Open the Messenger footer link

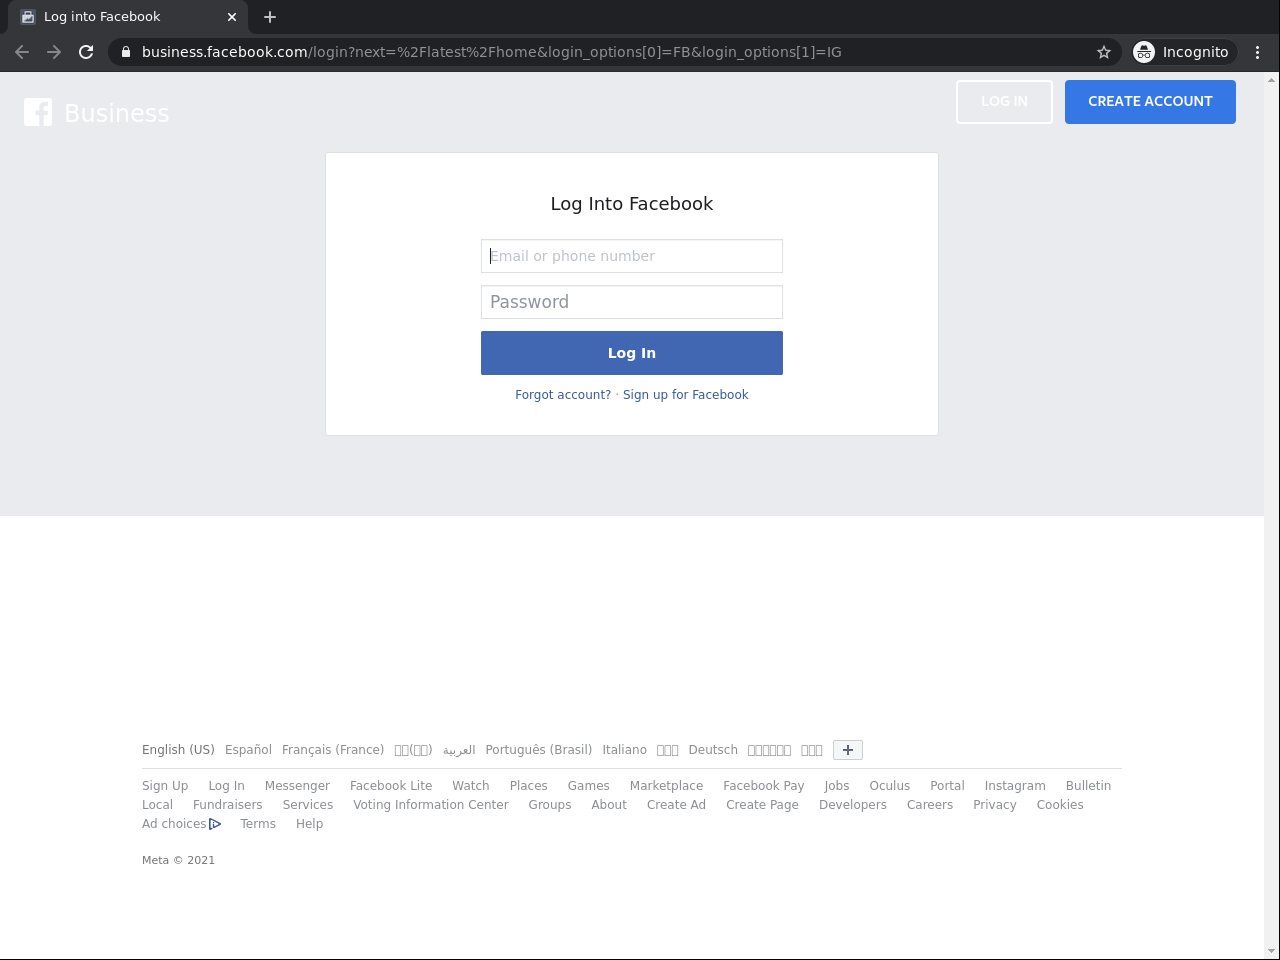click(297, 786)
